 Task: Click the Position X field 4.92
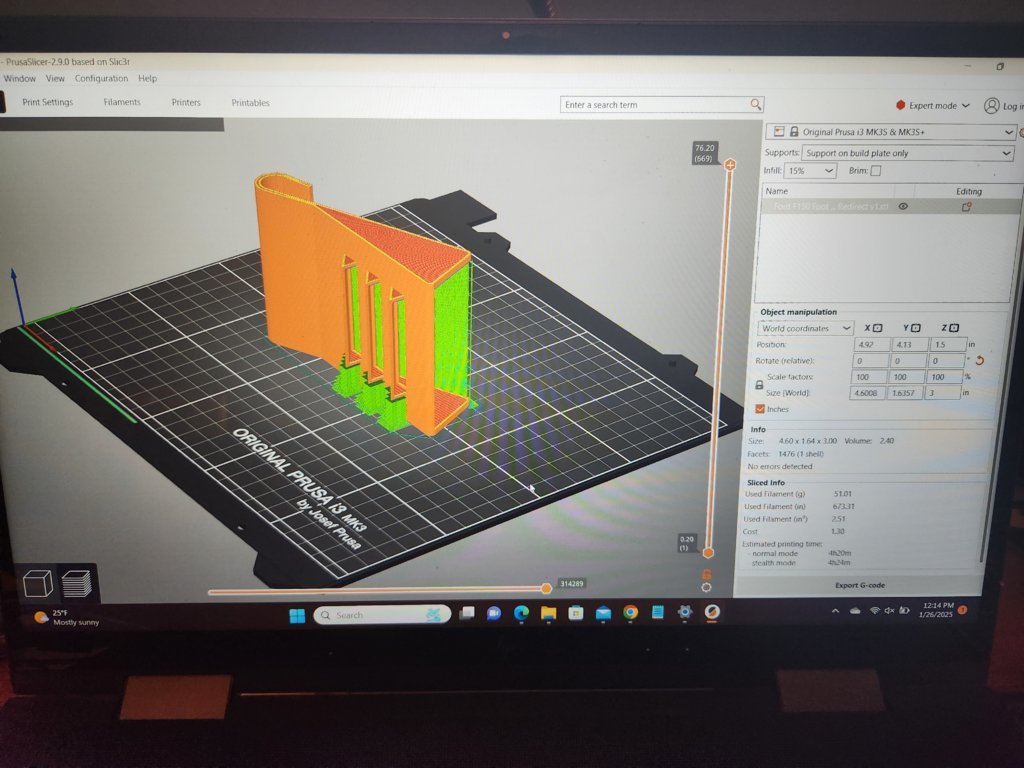pyautogui.click(x=872, y=344)
